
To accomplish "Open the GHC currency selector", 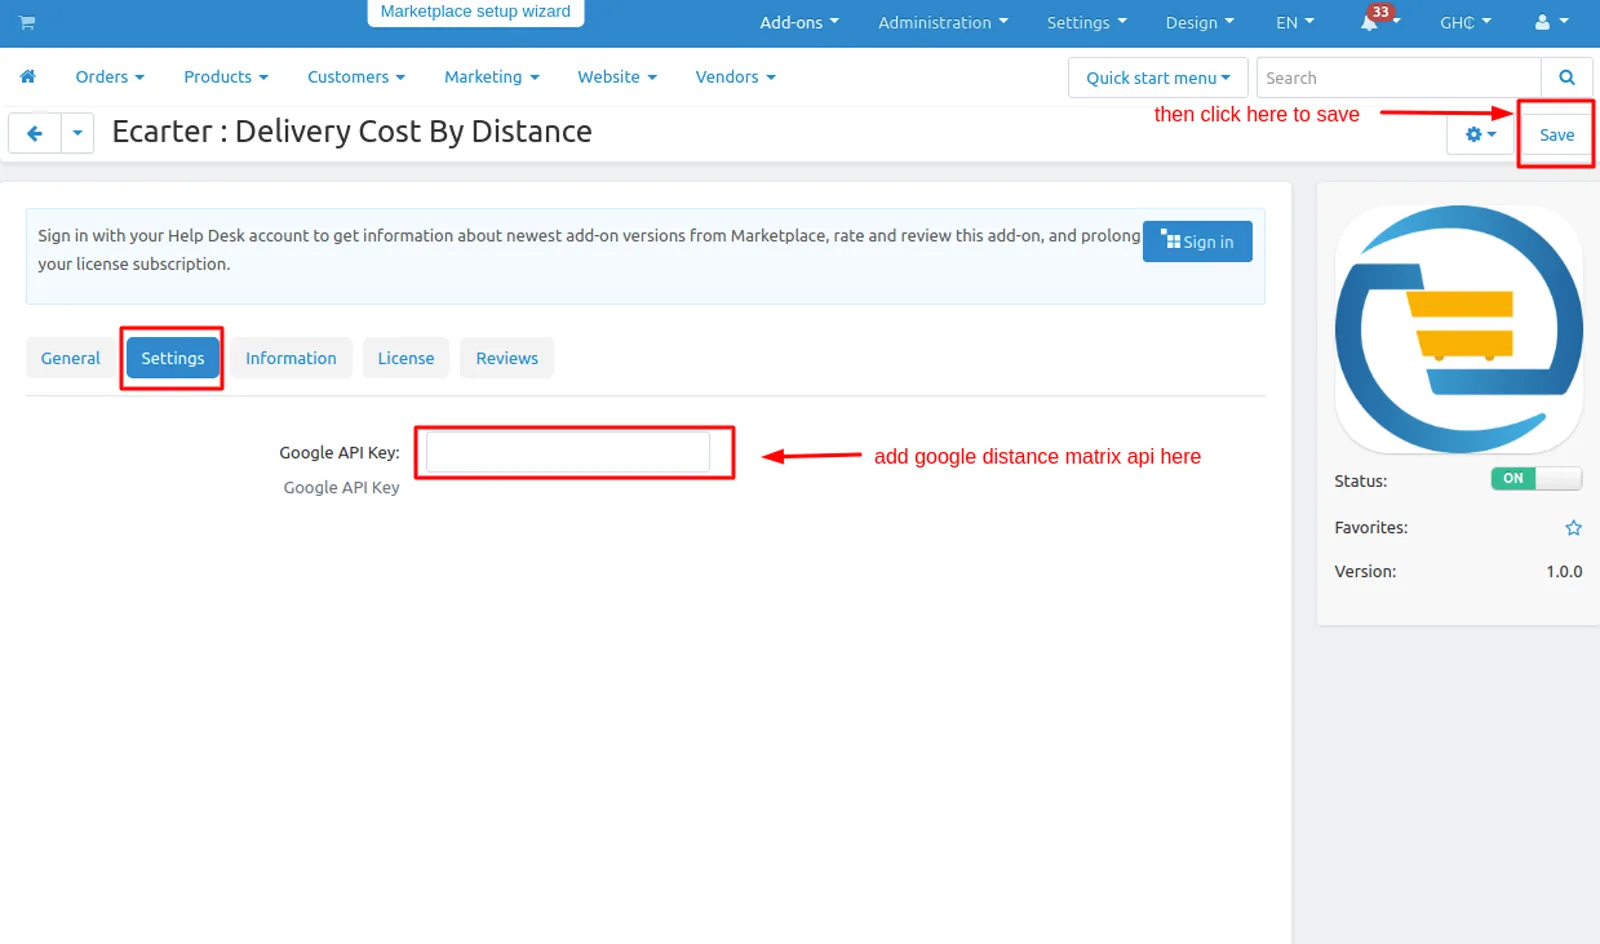I will pos(1465,22).
